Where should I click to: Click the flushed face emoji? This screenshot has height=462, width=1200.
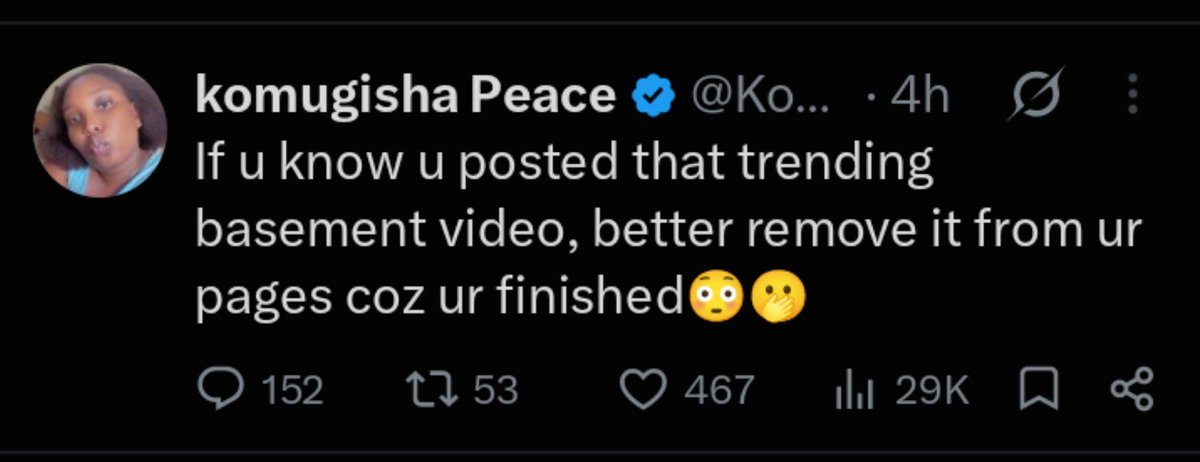716,296
